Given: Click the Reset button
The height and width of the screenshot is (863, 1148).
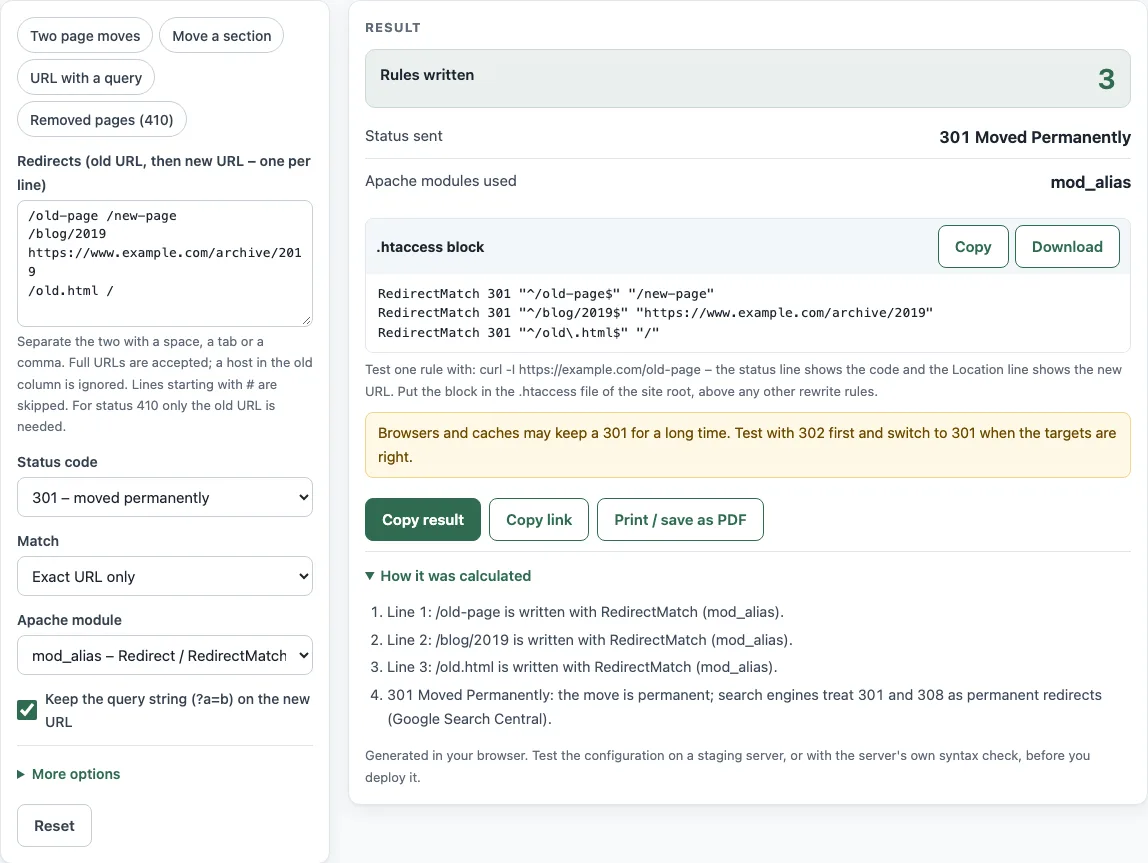Looking at the screenshot, I should (54, 826).
